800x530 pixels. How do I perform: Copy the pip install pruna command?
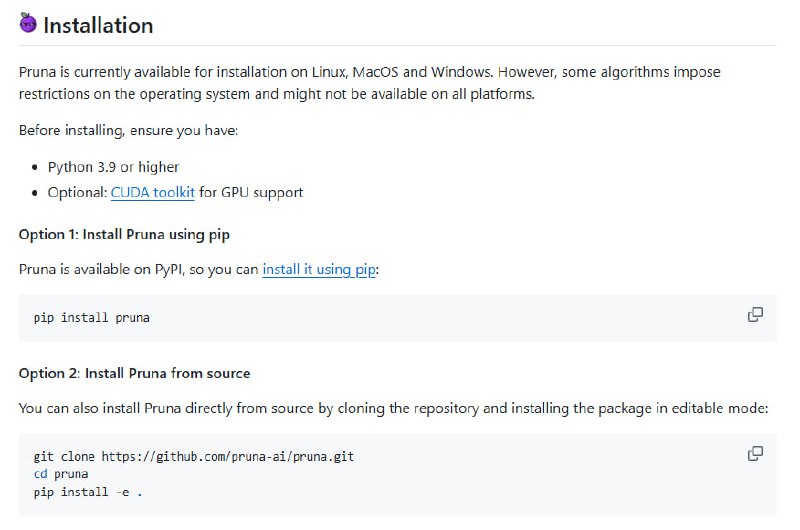755,315
